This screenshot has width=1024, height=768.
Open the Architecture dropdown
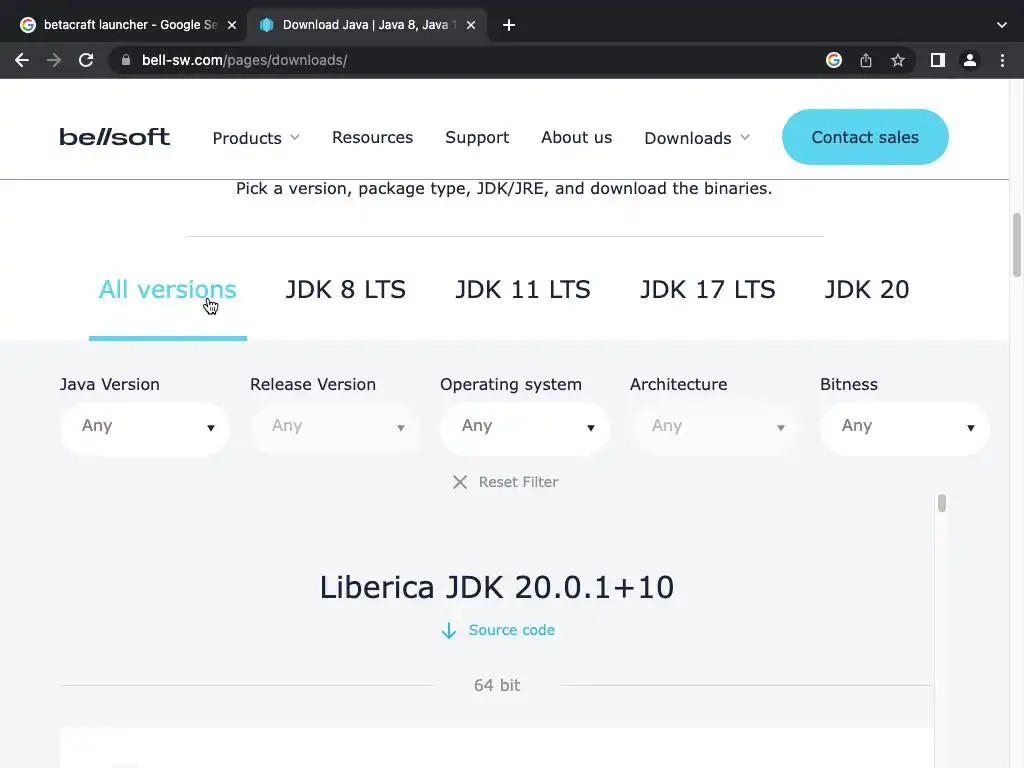[x=715, y=426]
